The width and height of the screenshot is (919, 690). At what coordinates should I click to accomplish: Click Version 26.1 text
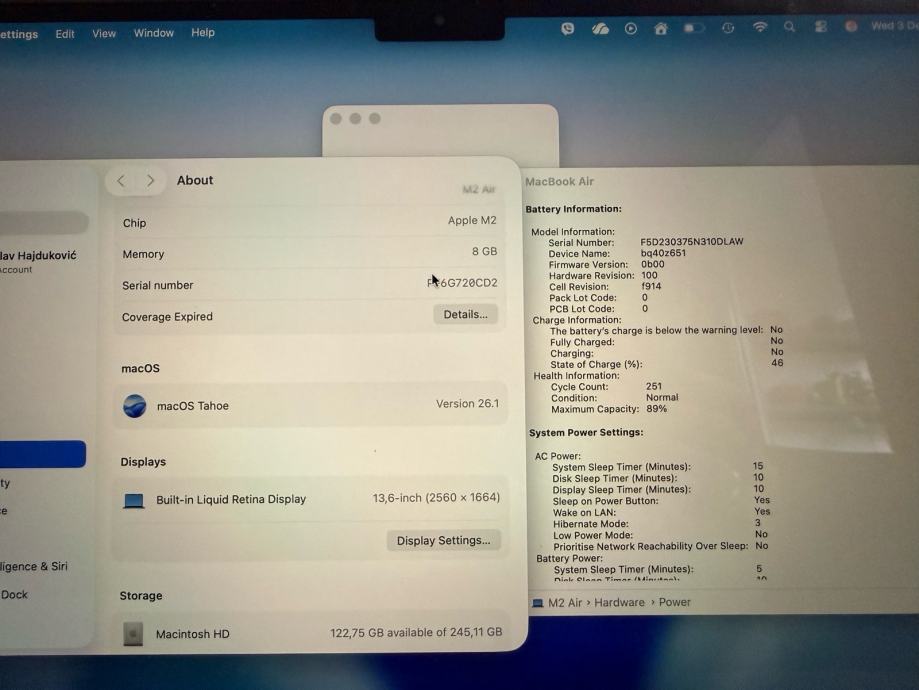pos(467,404)
